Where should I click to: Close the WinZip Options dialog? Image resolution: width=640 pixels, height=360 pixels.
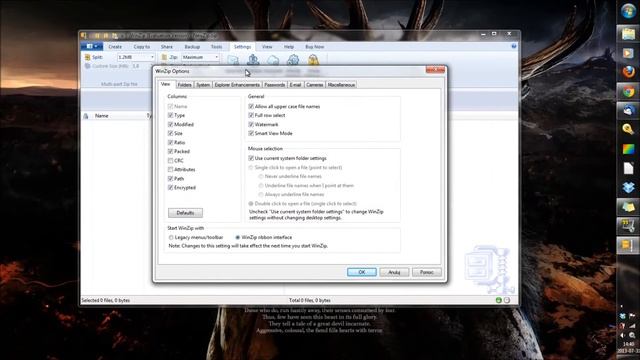click(x=435, y=70)
